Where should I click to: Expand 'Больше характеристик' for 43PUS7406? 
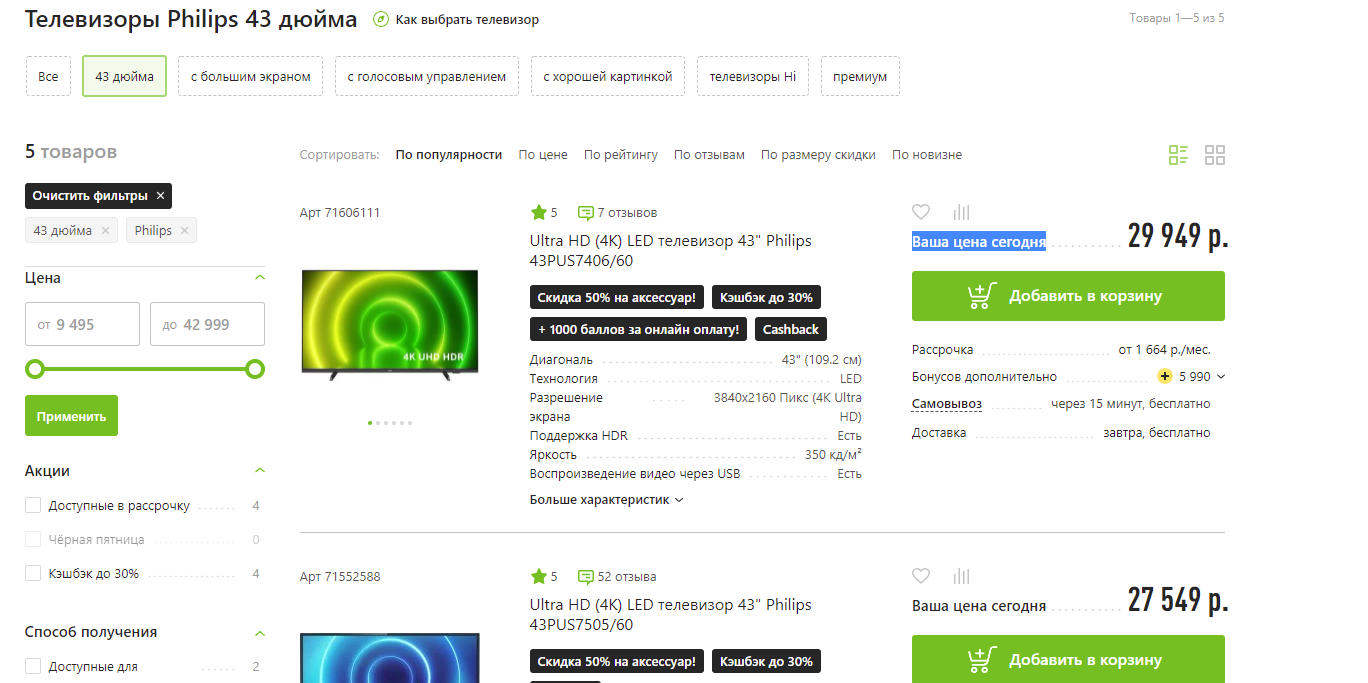tap(606, 500)
